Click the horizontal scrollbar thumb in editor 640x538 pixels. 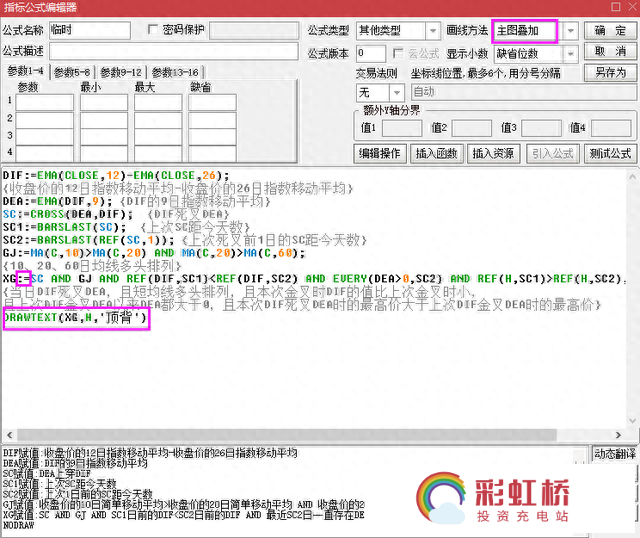pos(287,435)
